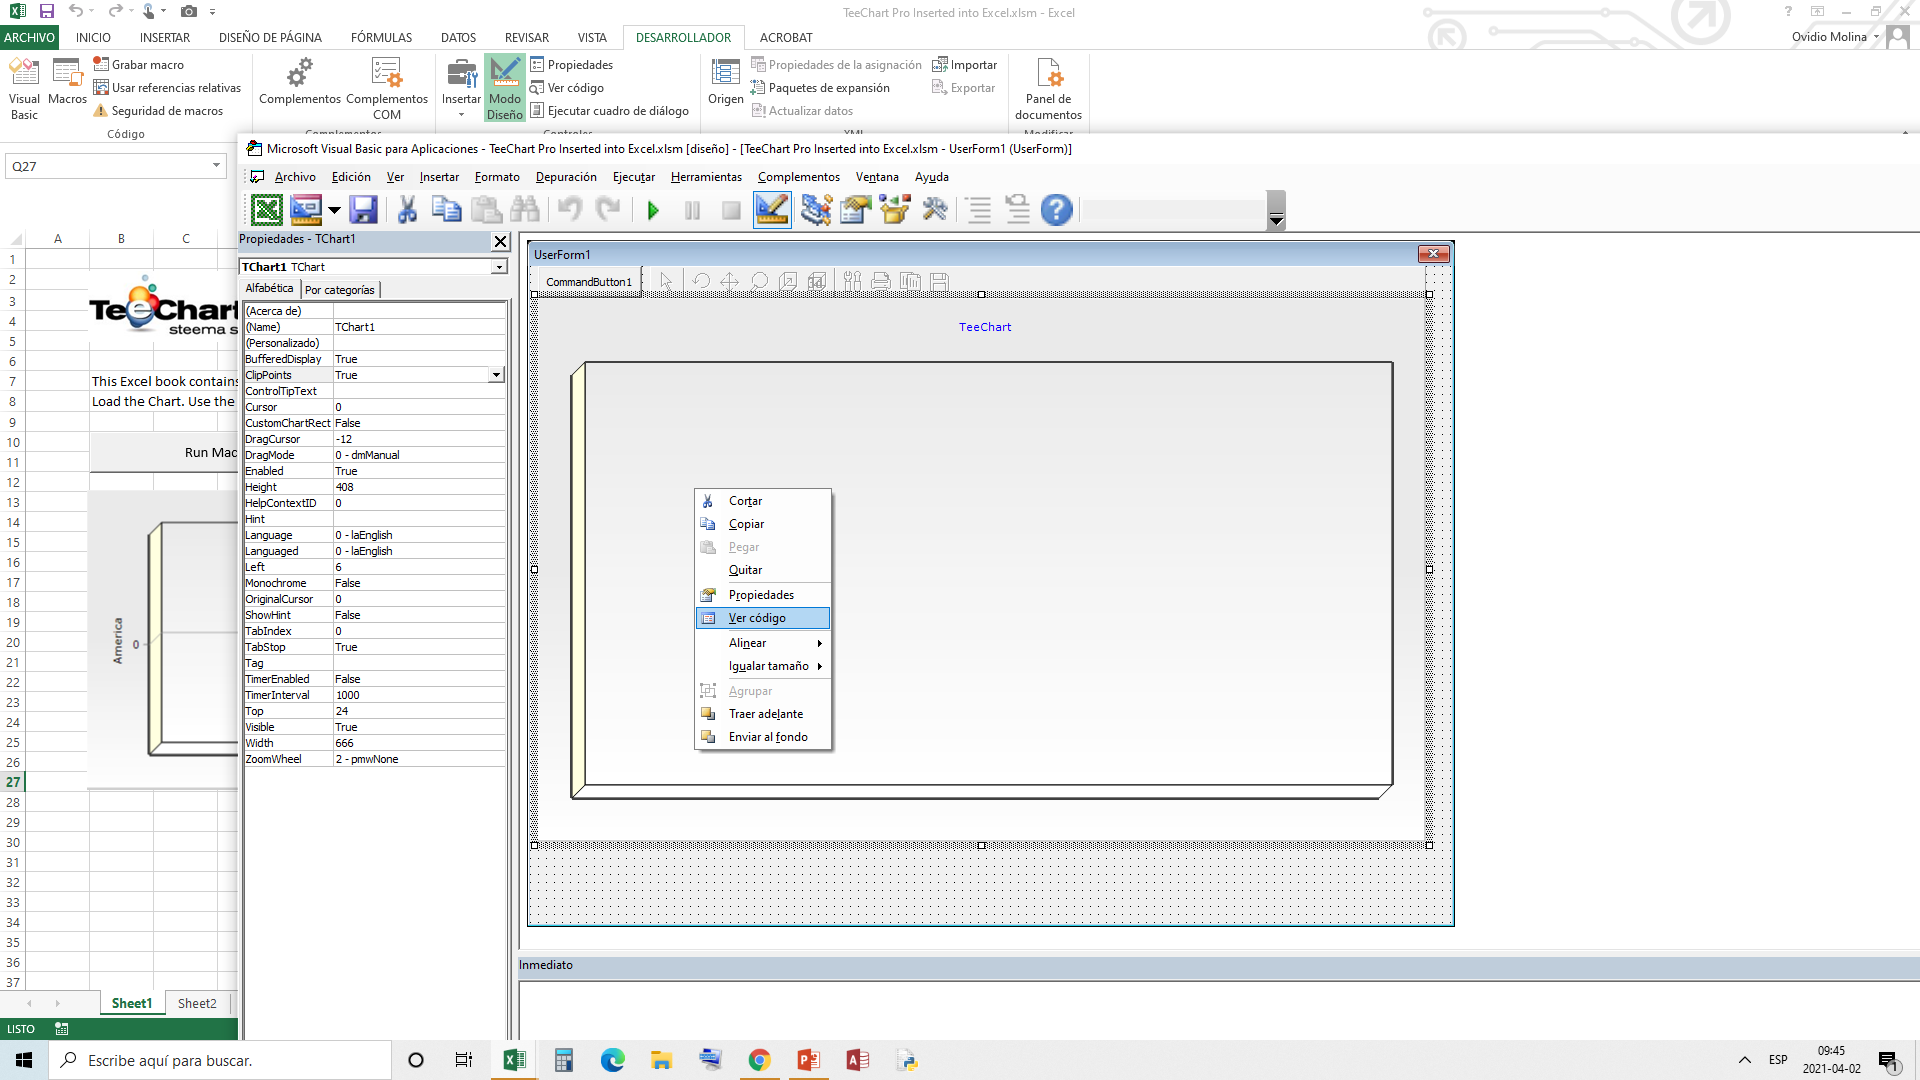The height and width of the screenshot is (1080, 1920).
Task: Click the Find binoculars icon
Action: (x=524, y=210)
